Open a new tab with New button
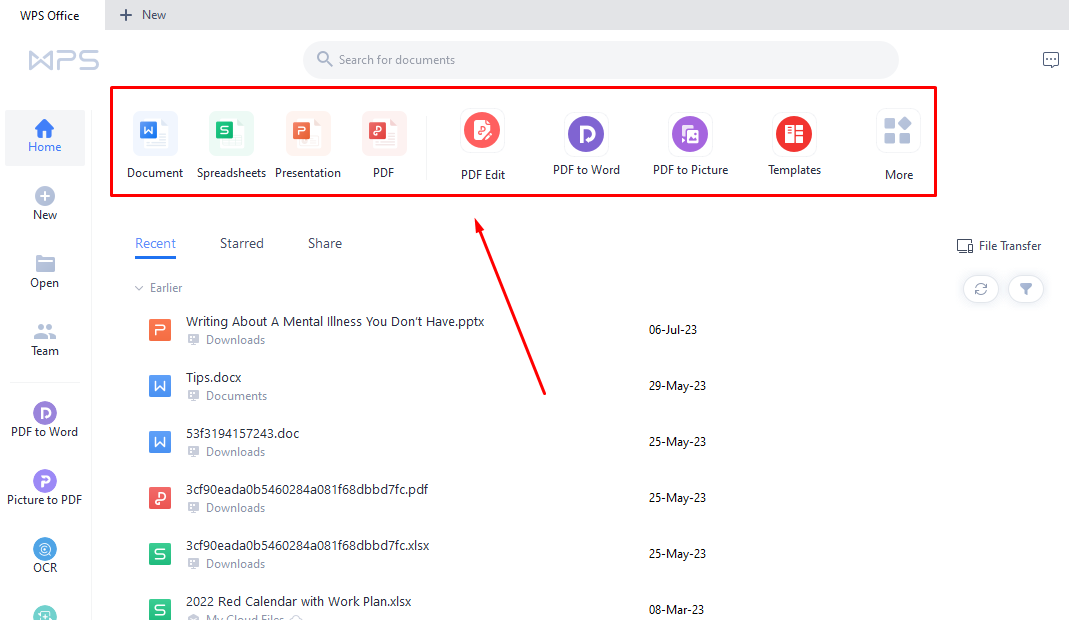Viewport: 1069px width, 620px height. [x=143, y=15]
